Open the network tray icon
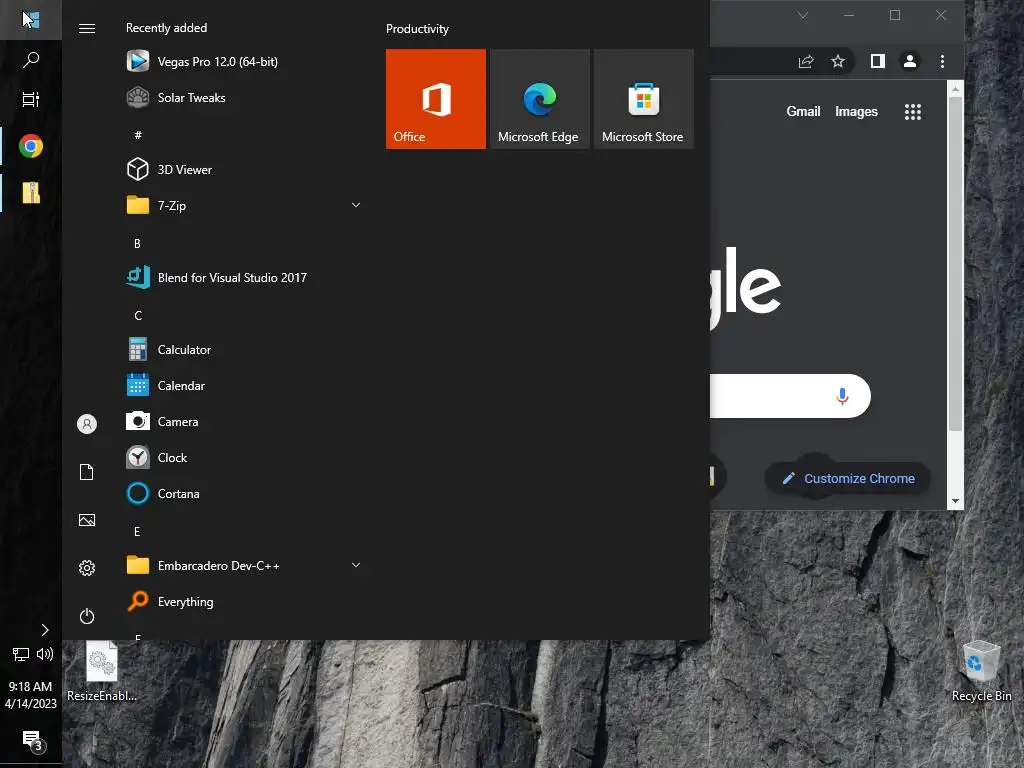The height and width of the screenshot is (768, 1024). (21, 654)
